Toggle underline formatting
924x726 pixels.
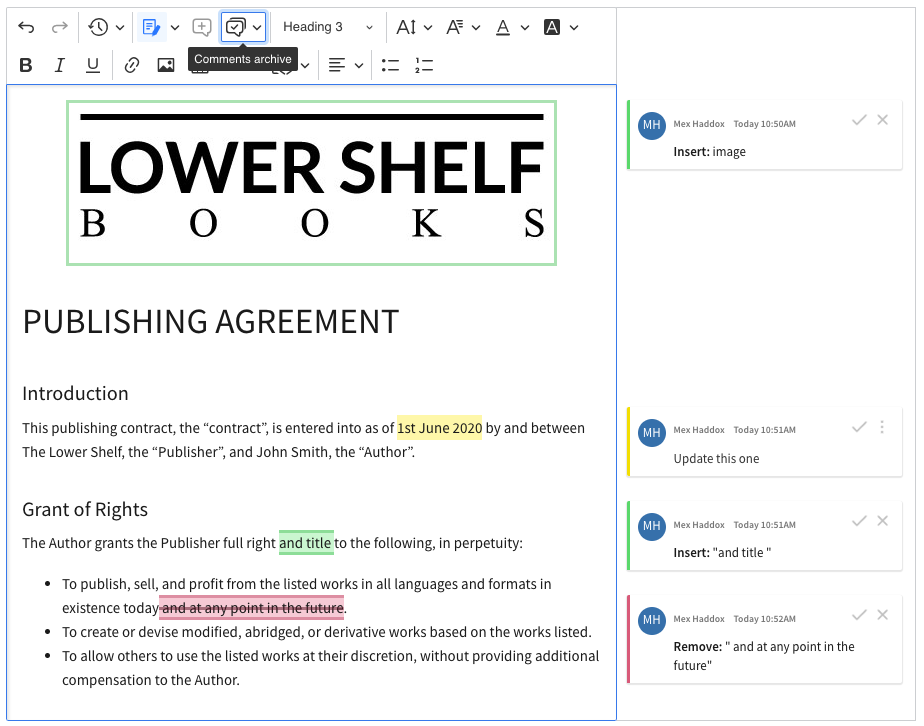click(x=92, y=64)
